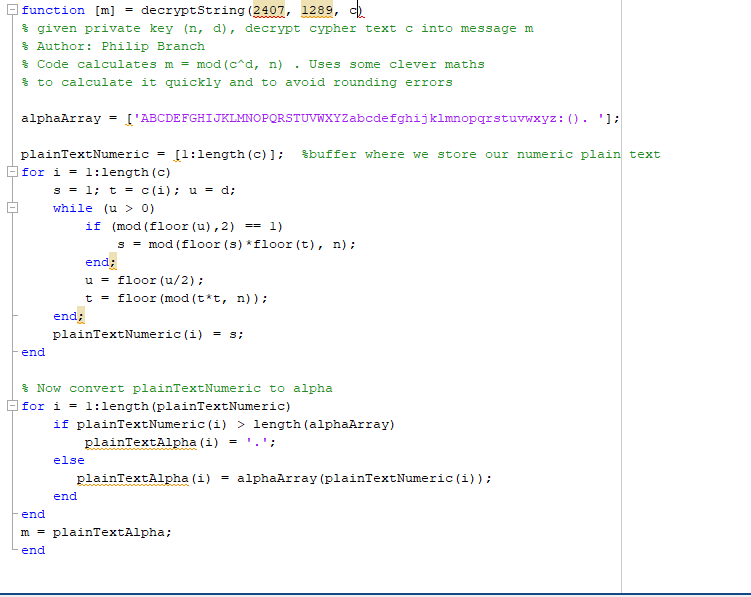Click 'if plainTextNumeric(i) > length(alphaArray)' line
Screen dimensions: 751x597
click(224, 424)
